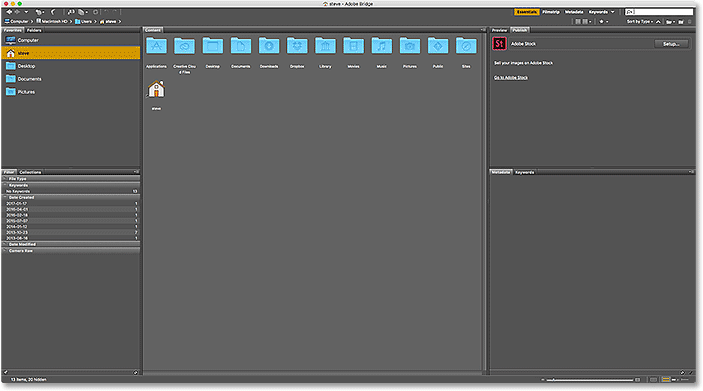703x391 pixels.
Task: Open the Filter panel flyout menu
Action: tap(136, 172)
